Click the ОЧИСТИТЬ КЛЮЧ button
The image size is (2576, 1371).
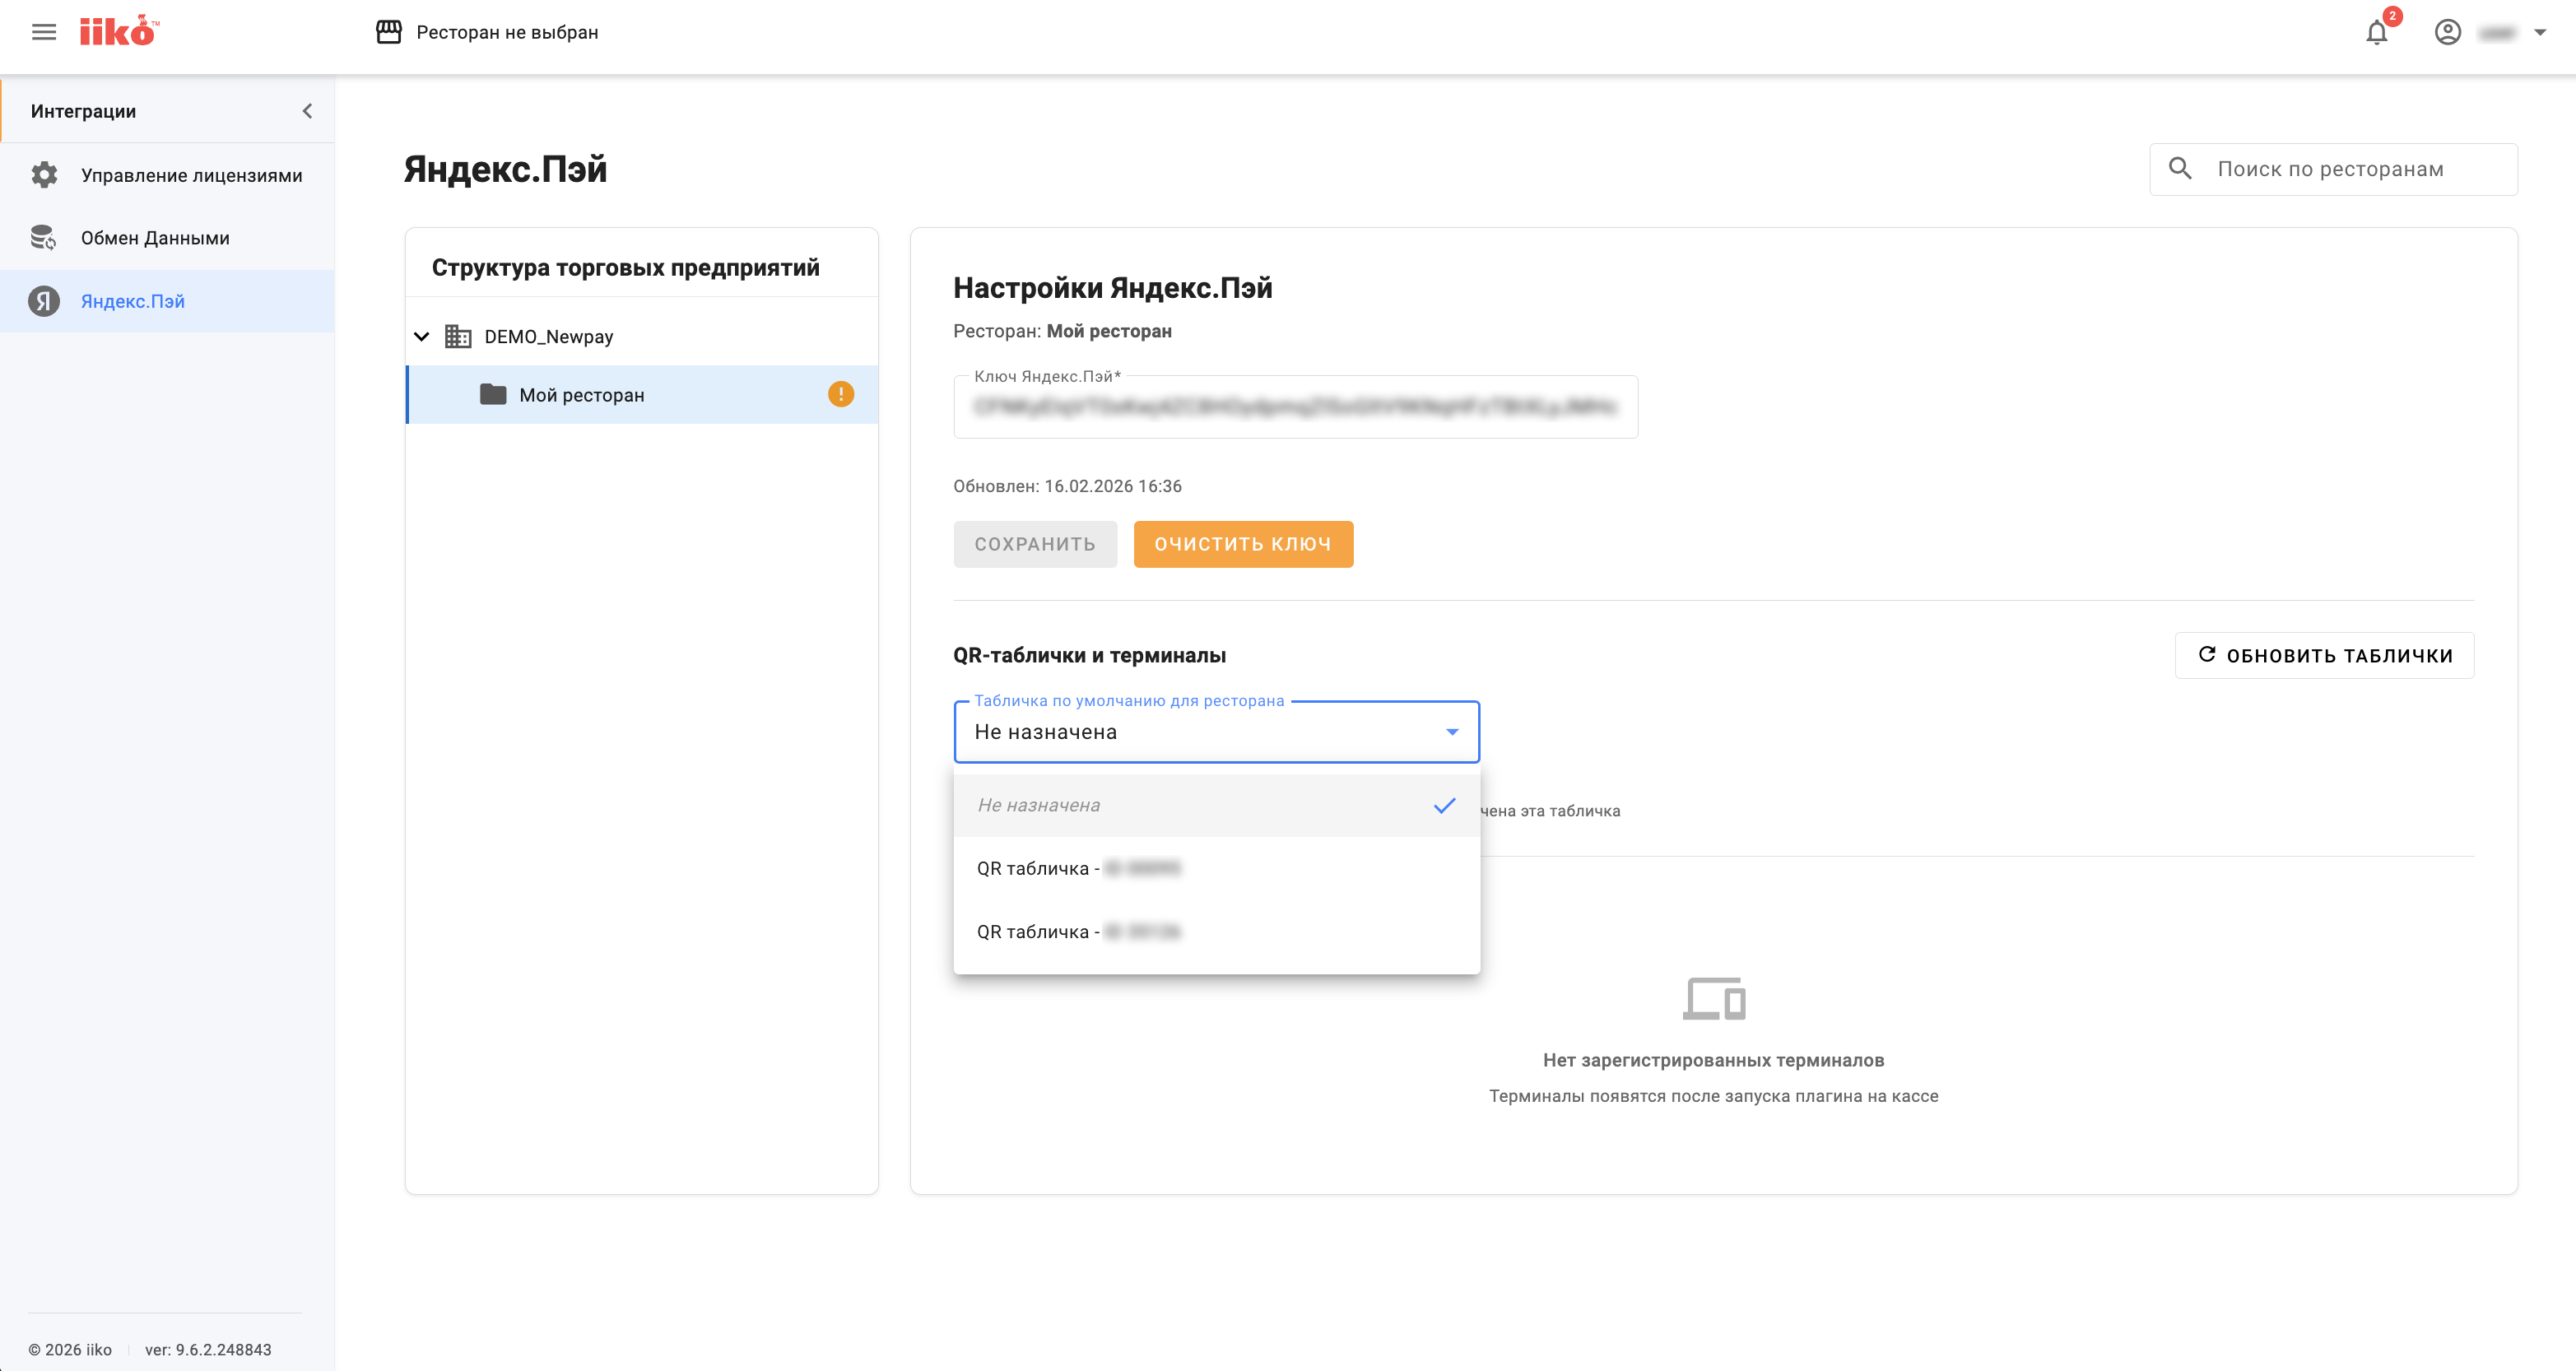click(x=1243, y=544)
